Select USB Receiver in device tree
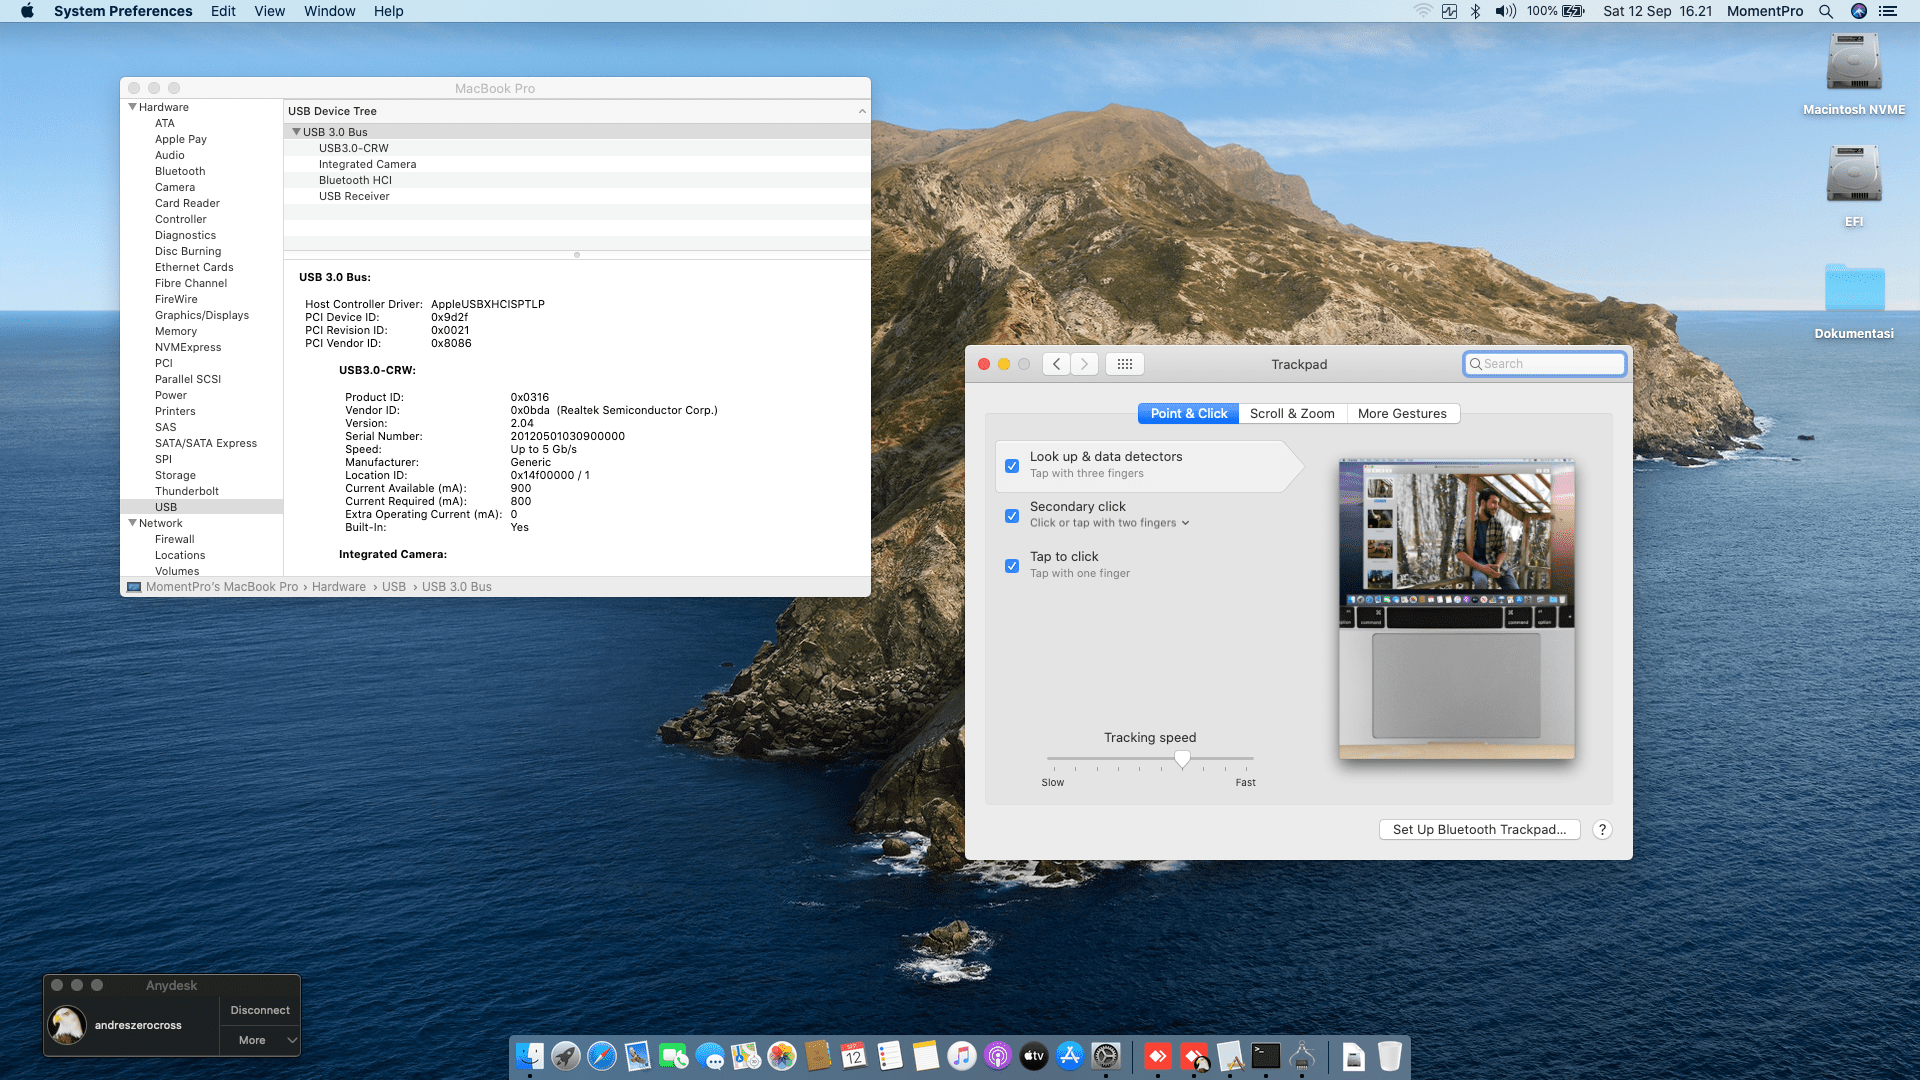 pos(354,196)
